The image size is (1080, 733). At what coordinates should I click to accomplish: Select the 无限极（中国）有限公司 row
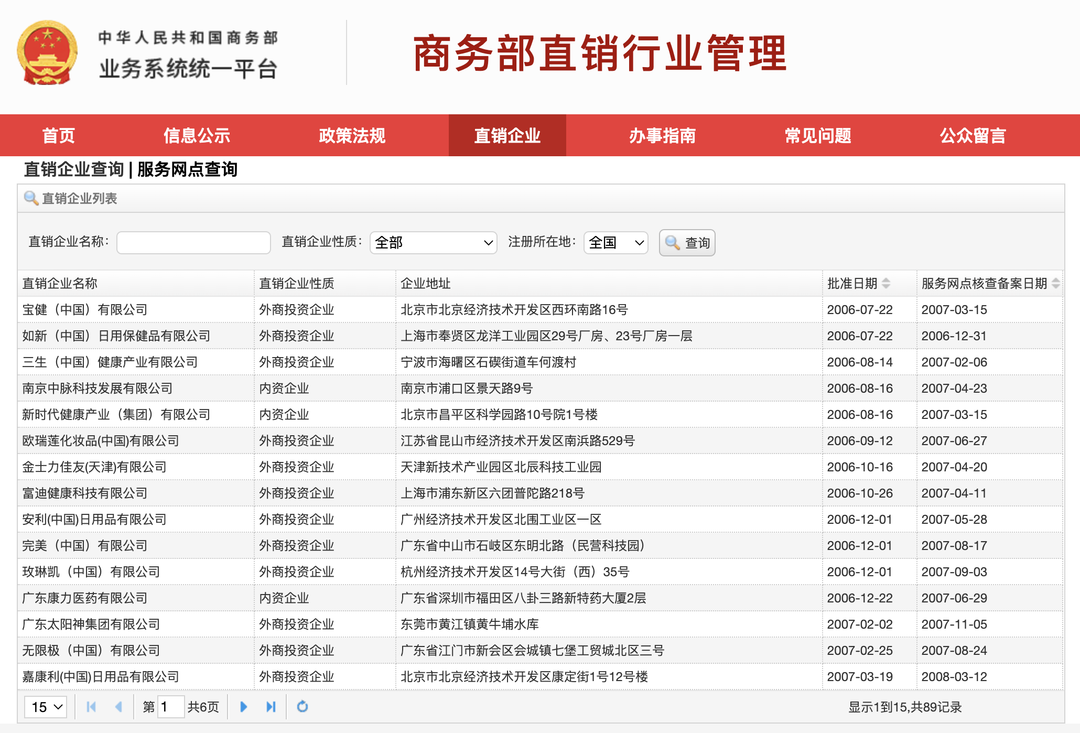coord(540,650)
